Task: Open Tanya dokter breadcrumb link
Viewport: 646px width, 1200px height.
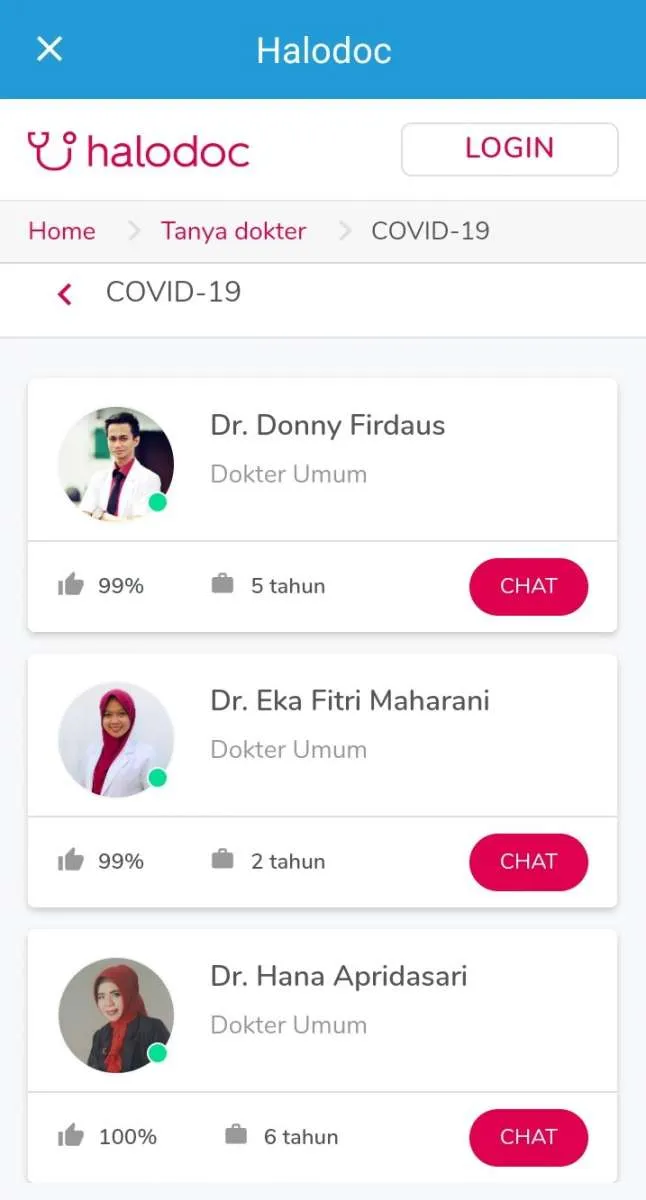Action: click(233, 231)
